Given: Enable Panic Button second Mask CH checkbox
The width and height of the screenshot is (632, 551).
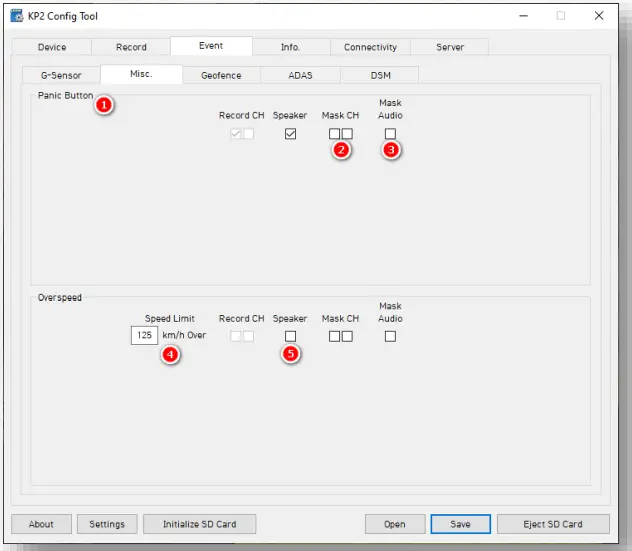Looking at the screenshot, I should pos(347,133).
